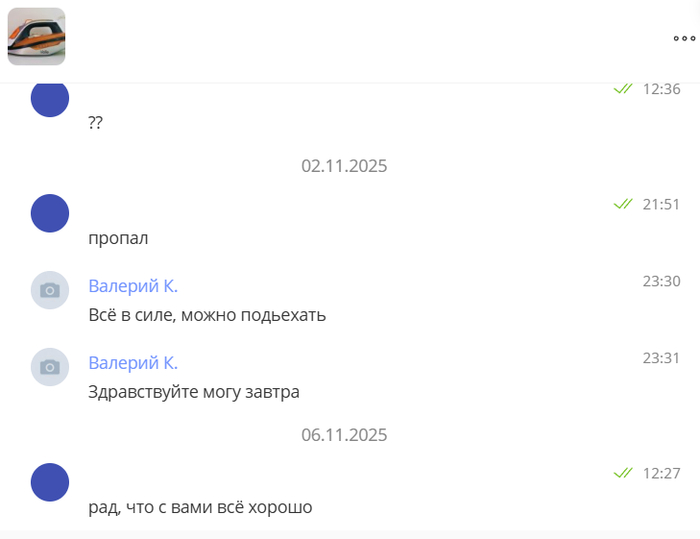
Task: Click the 23:30 message timestamp
Action: pos(661,282)
